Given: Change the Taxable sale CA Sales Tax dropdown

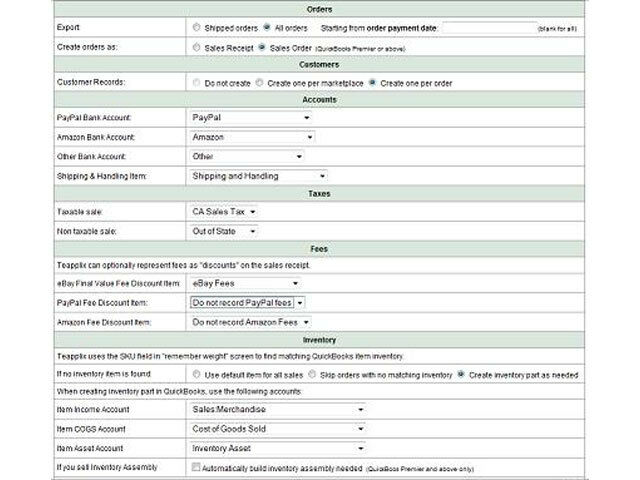Looking at the screenshot, I should click(x=225, y=212).
